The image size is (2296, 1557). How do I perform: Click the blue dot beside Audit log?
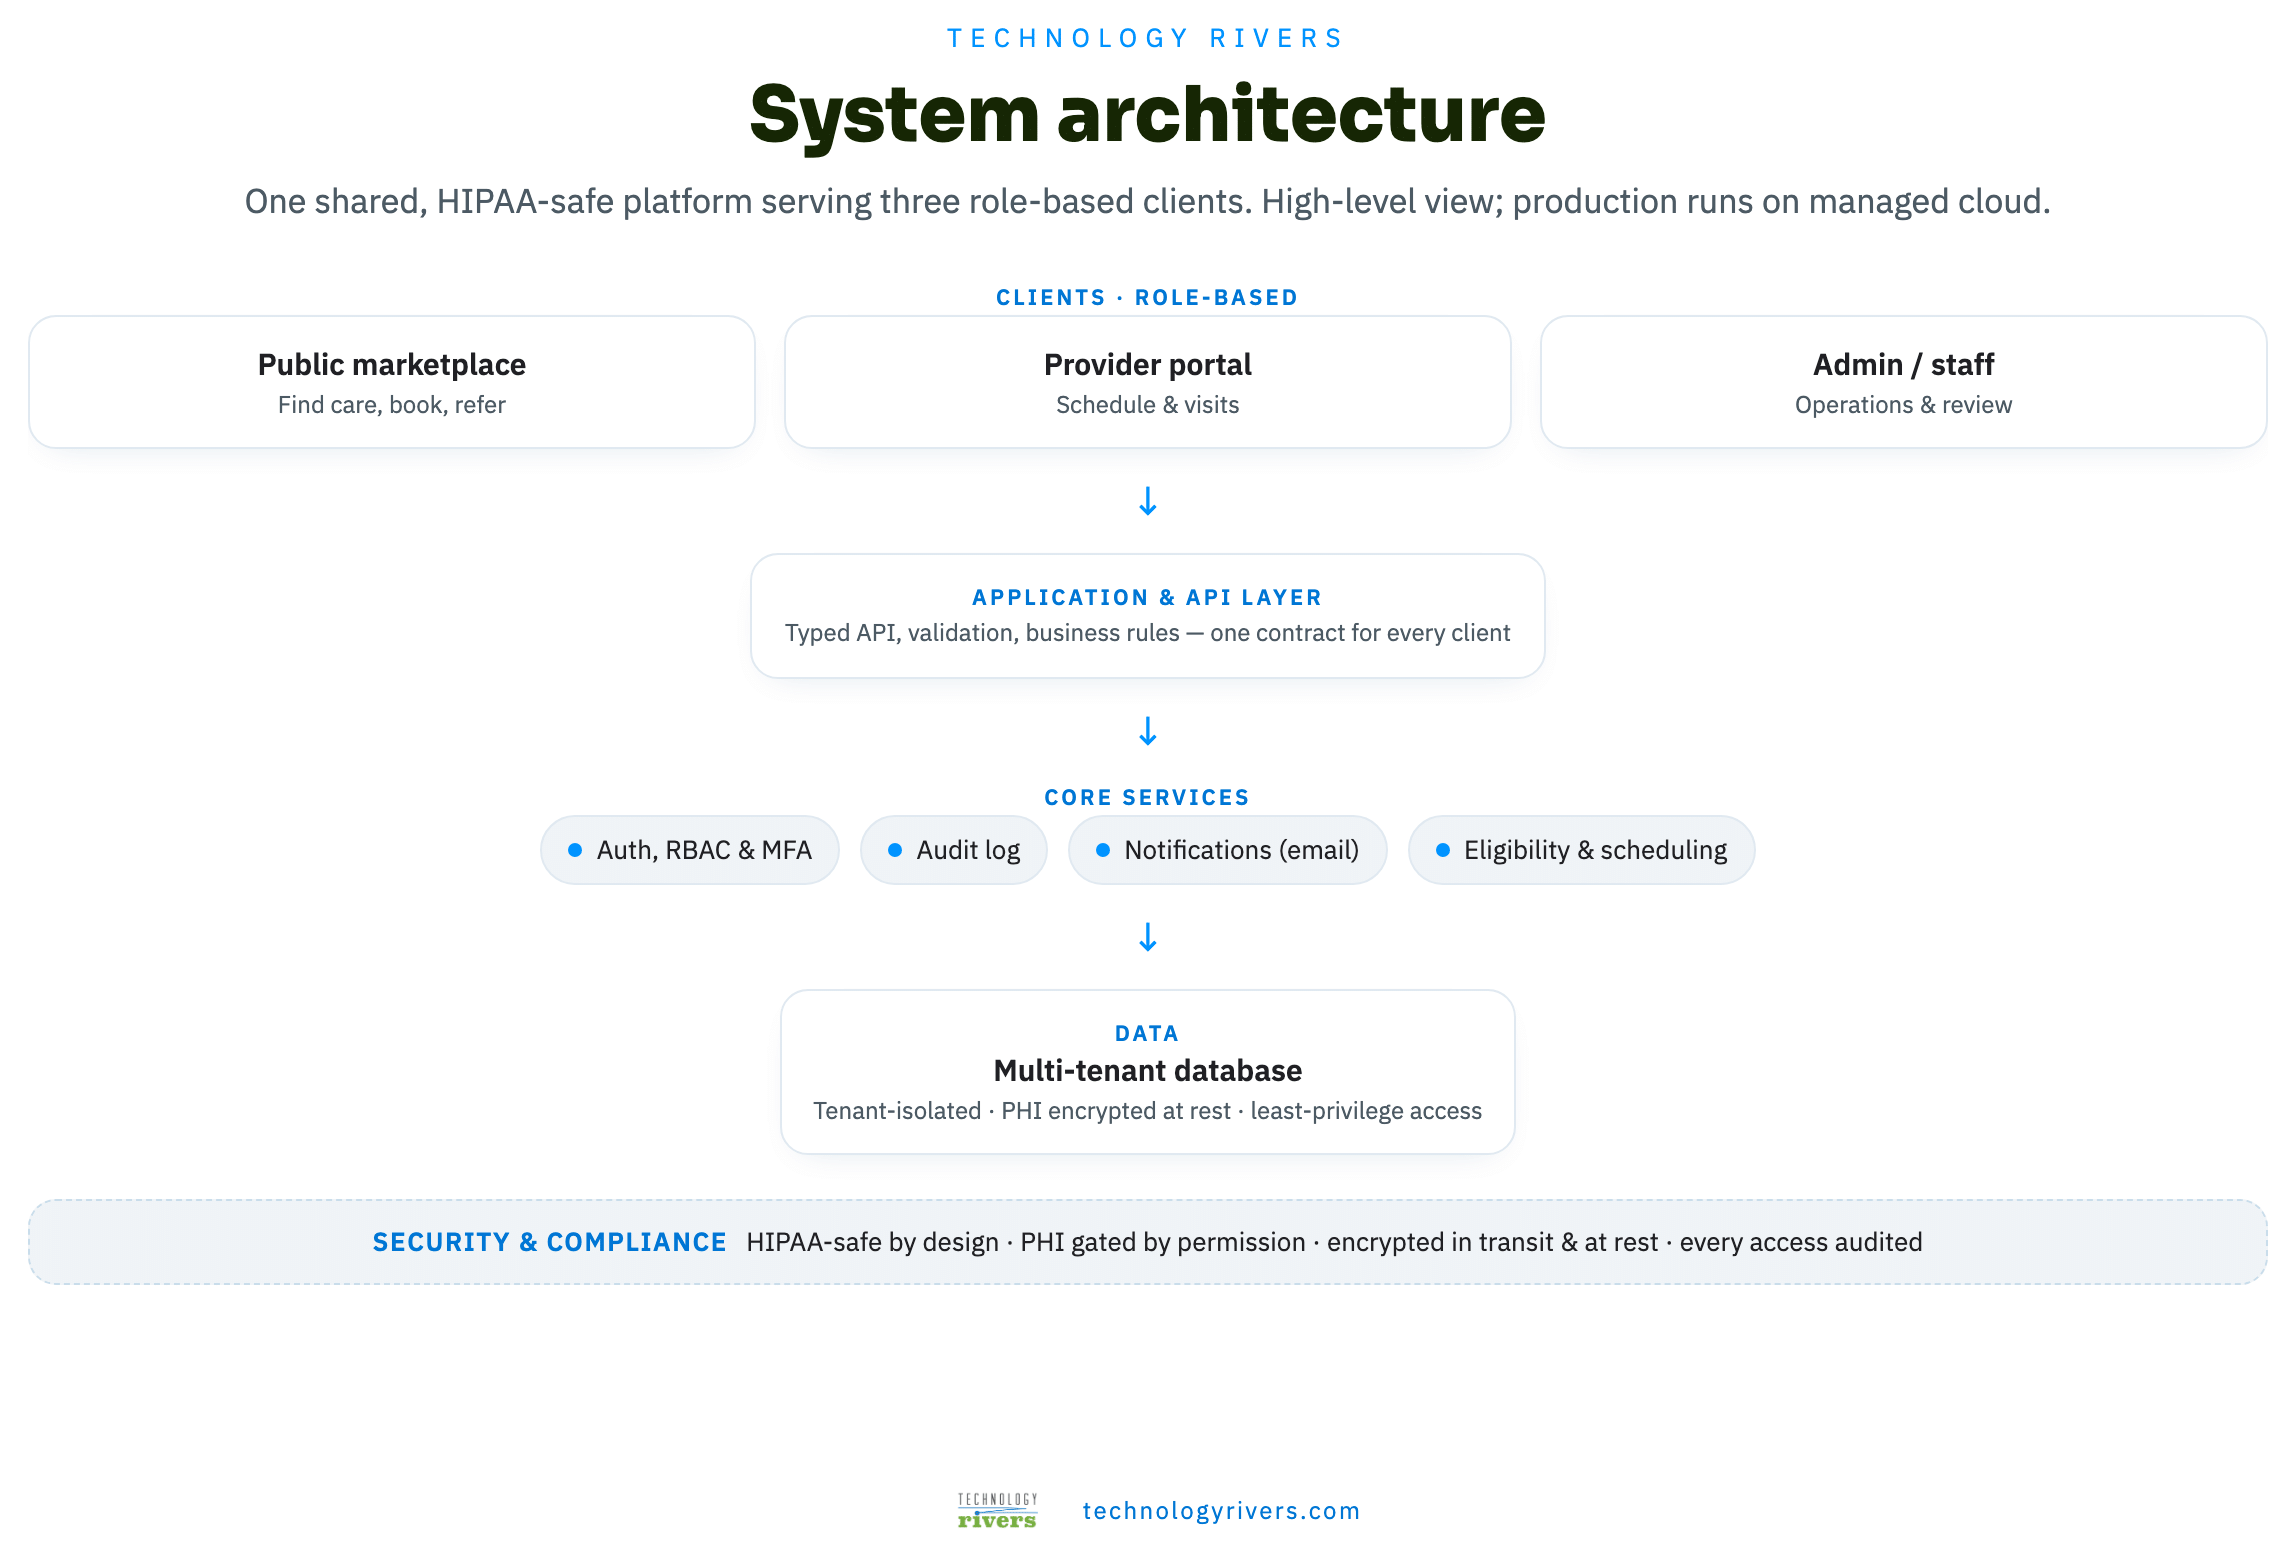coord(895,850)
